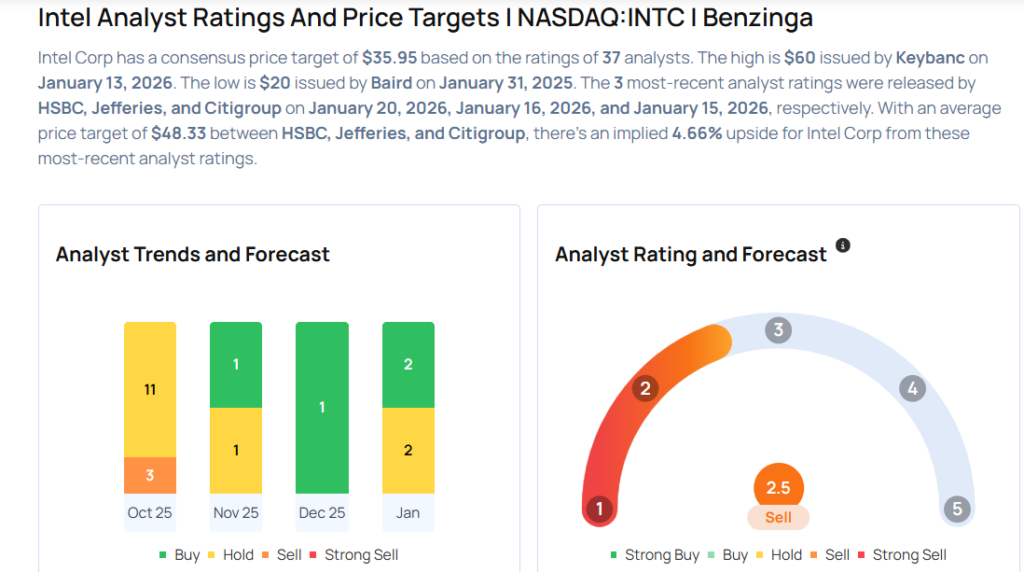Click the Nov 25 green Buy bar segment
The image size is (1024, 572).
236,365
